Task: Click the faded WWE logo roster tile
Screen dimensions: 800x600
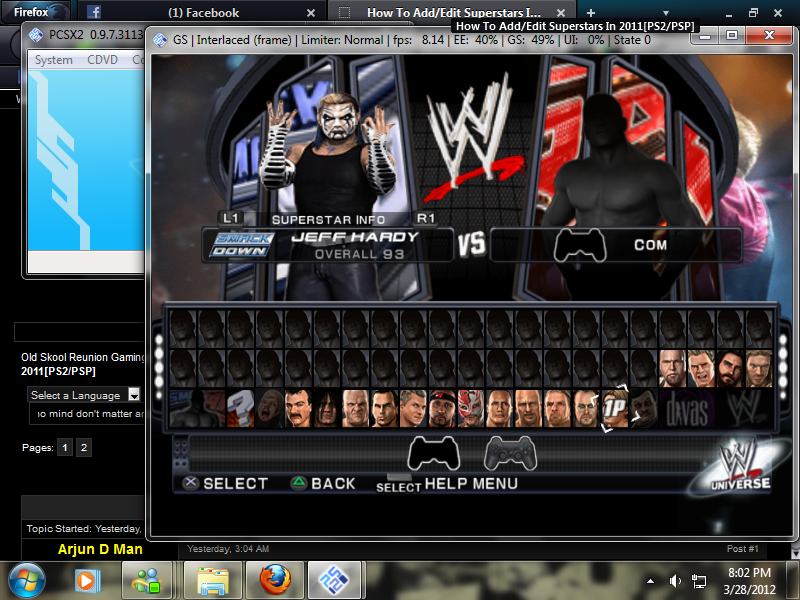Action: pyautogui.click(x=745, y=408)
